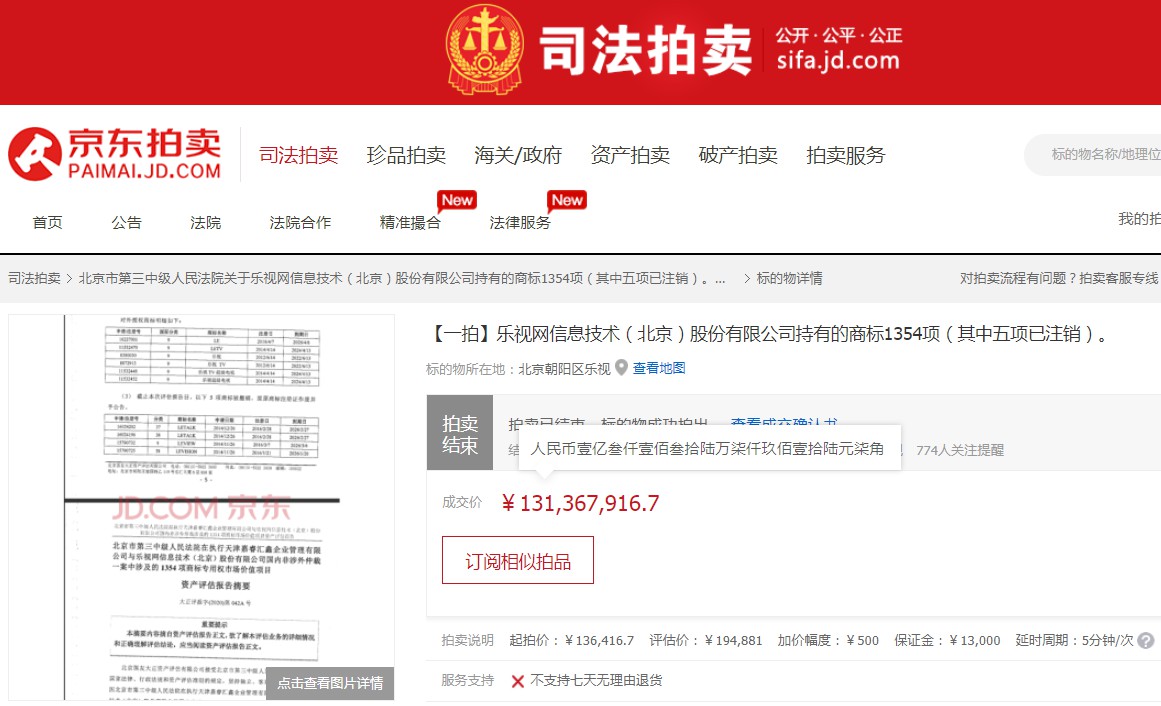The height and width of the screenshot is (706, 1161).
Task: Click the map pin icon beside 查看地图
Action: click(621, 367)
